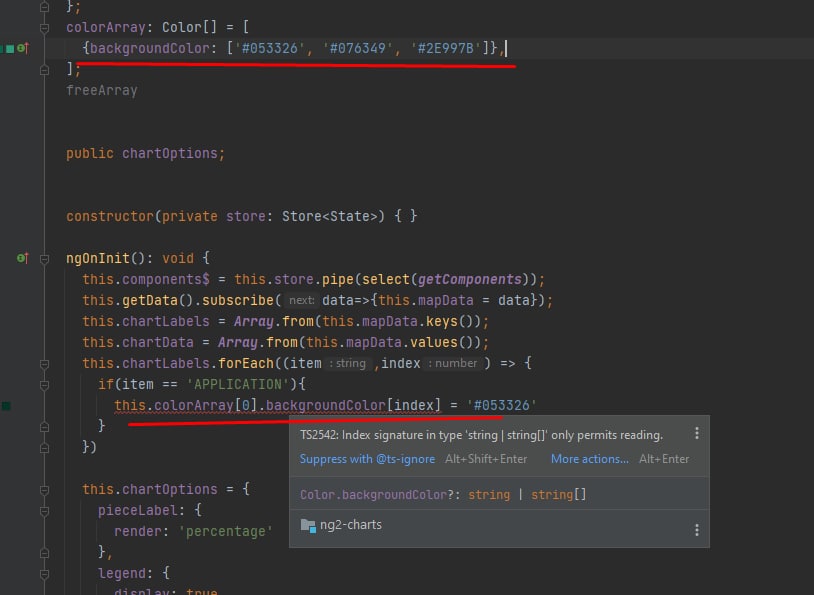Image resolution: width=814 pixels, height=595 pixels.
Task: Collapse the pieceLabel object
Action: pos(45,511)
